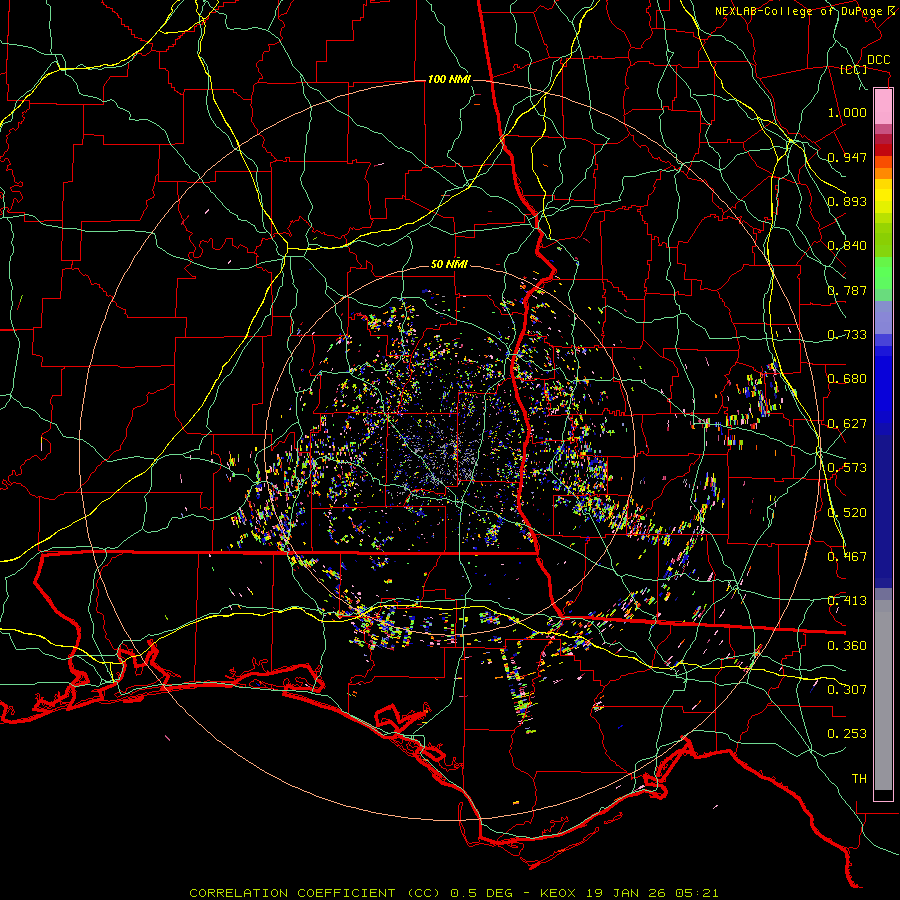Pick the red colorbar segment
The width and height of the screenshot is (900, 900).
(883, 150)
